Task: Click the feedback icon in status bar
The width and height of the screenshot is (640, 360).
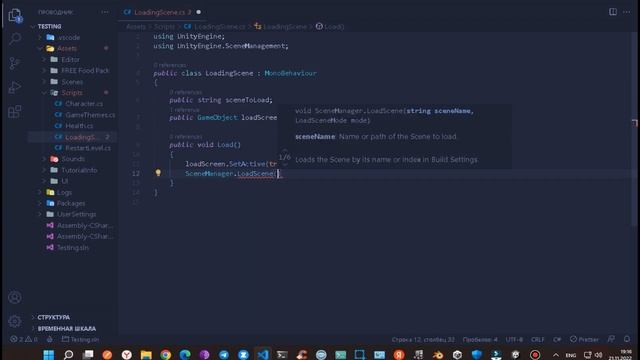Action: pyautogui.click(x=611, y=339)
